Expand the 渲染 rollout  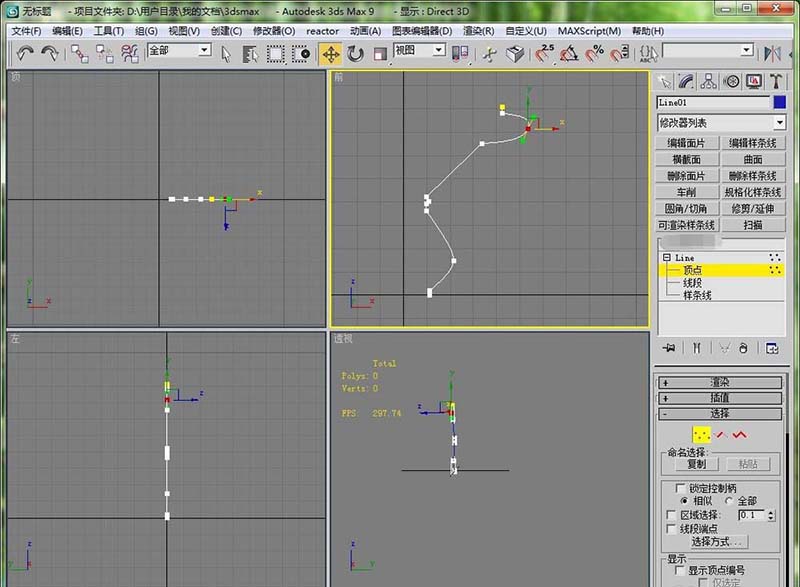click(720, 382)
